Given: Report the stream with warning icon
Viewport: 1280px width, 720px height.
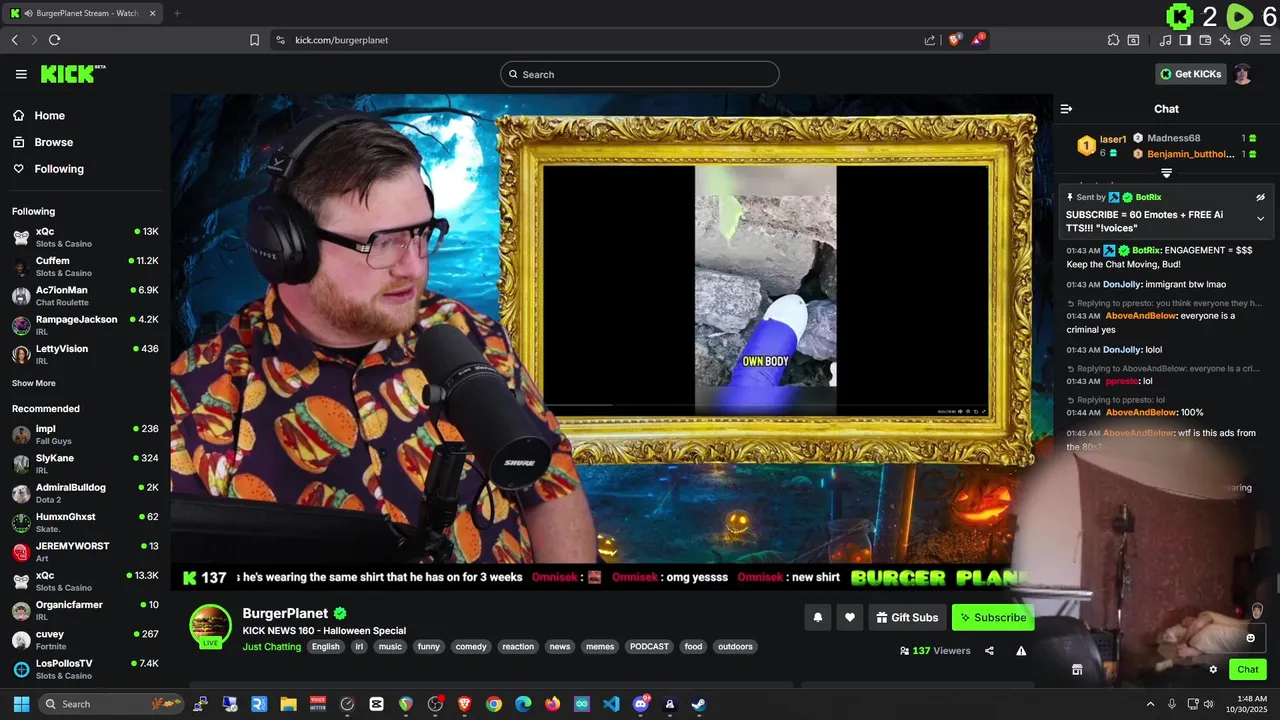Looking at the screenshot, I should click(x=1021, y=651).
